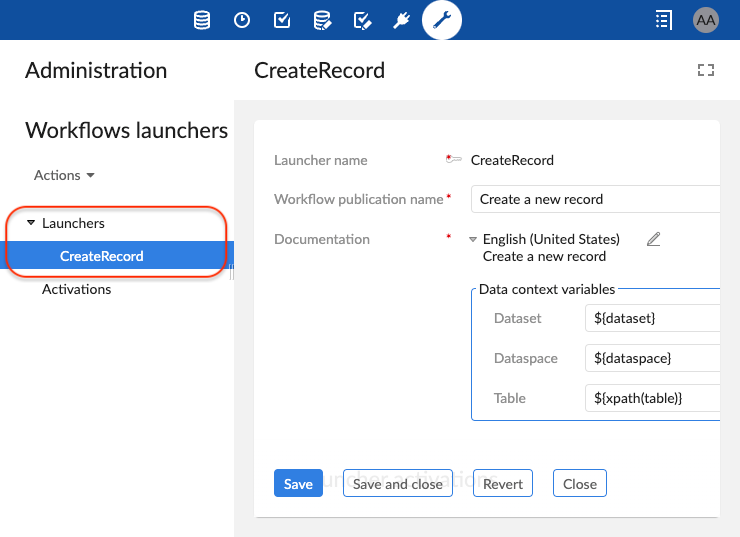Open the Data (database) section icon

click(202, 20)
